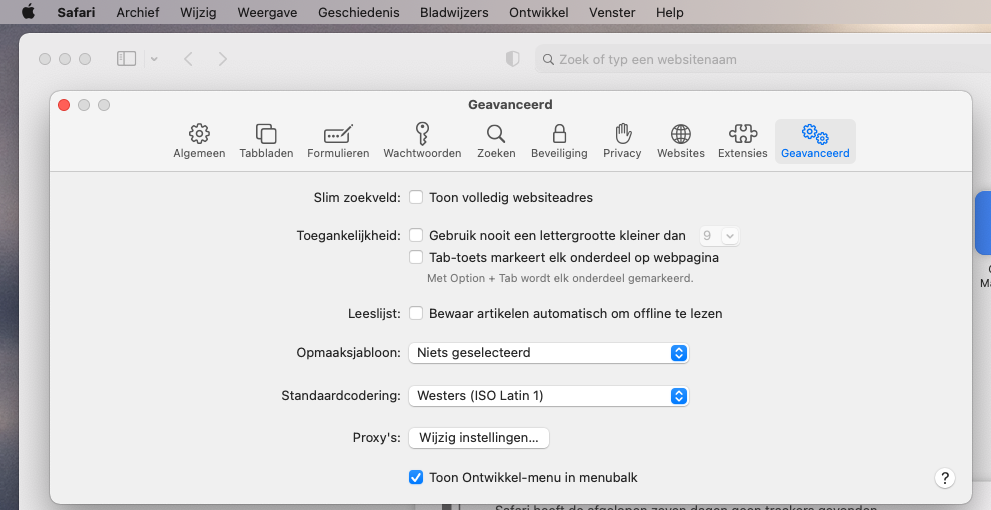This screenshot has width=991, height=510.
Task: Go back with the Safari back arrow
Action: [x=188, y=59]
